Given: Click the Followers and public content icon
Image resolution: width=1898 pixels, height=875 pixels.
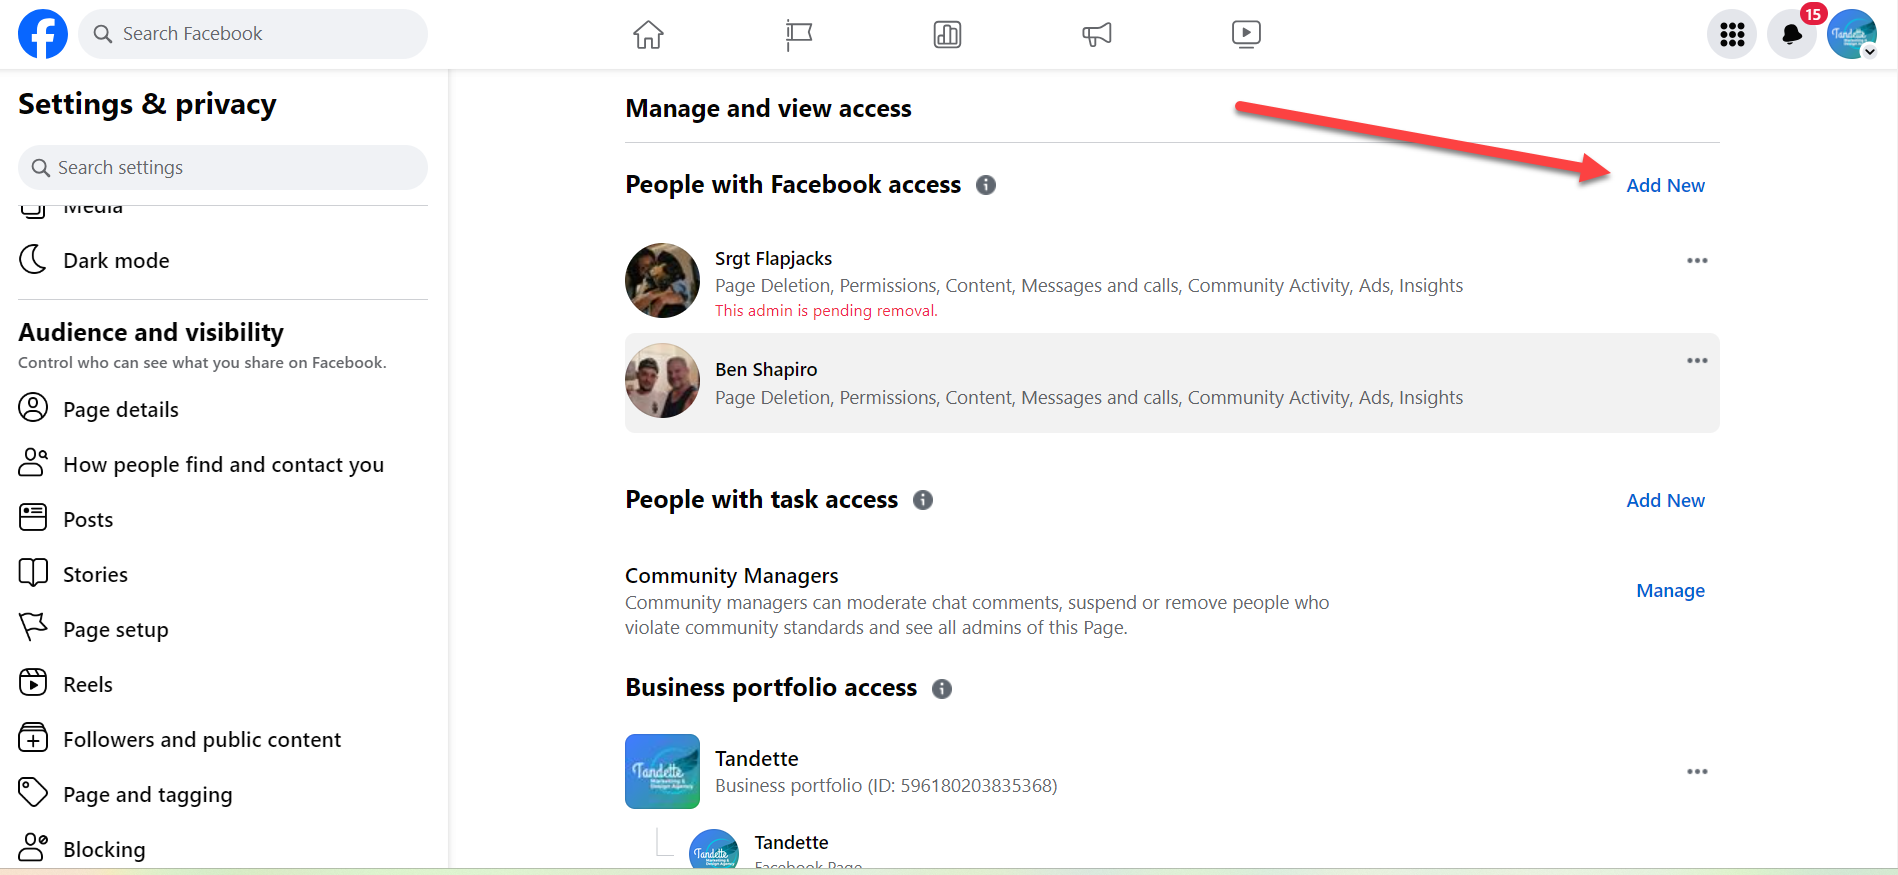Looking at the screenshot, I should coord(33,737).
